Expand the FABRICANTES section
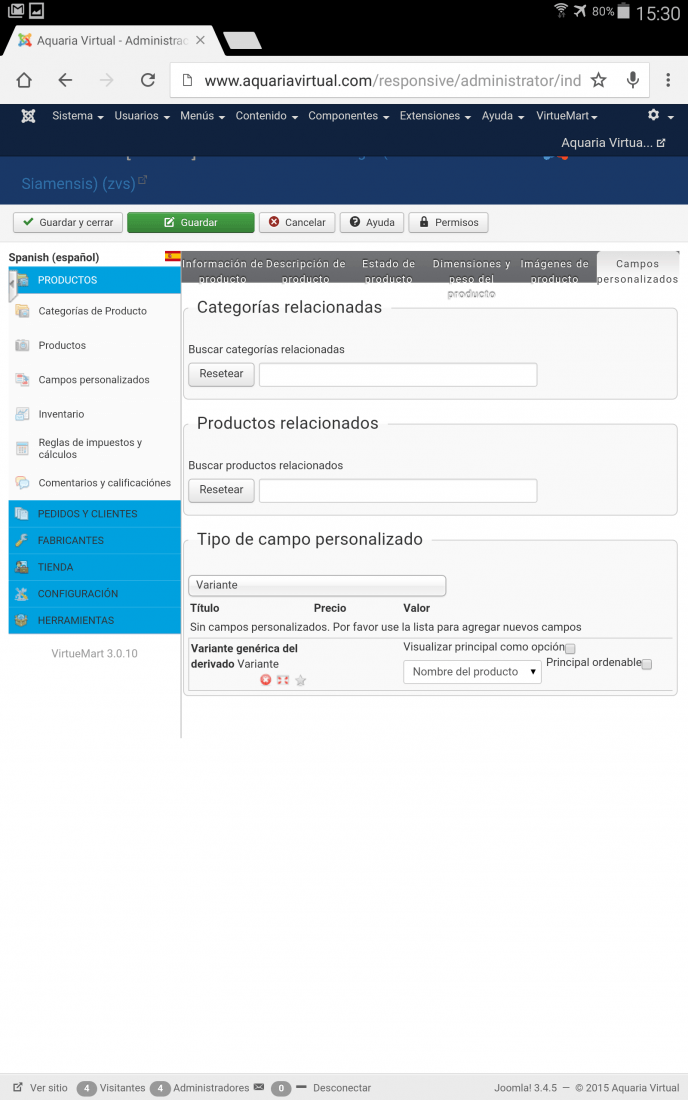Image resolution: width=688 pixels, height=1100 pixels. [x=95, y=540]
